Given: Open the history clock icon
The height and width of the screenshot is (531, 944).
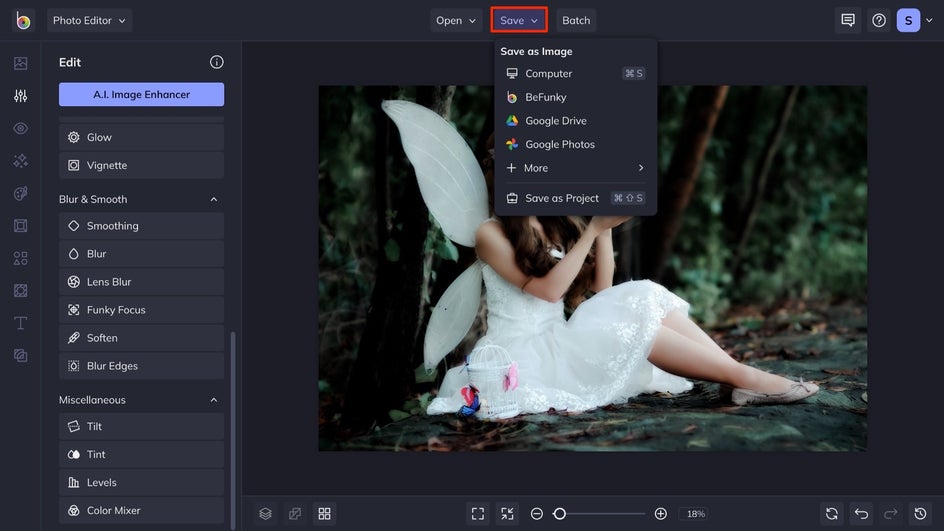Looking at the screenshot, I should point(921,514).
